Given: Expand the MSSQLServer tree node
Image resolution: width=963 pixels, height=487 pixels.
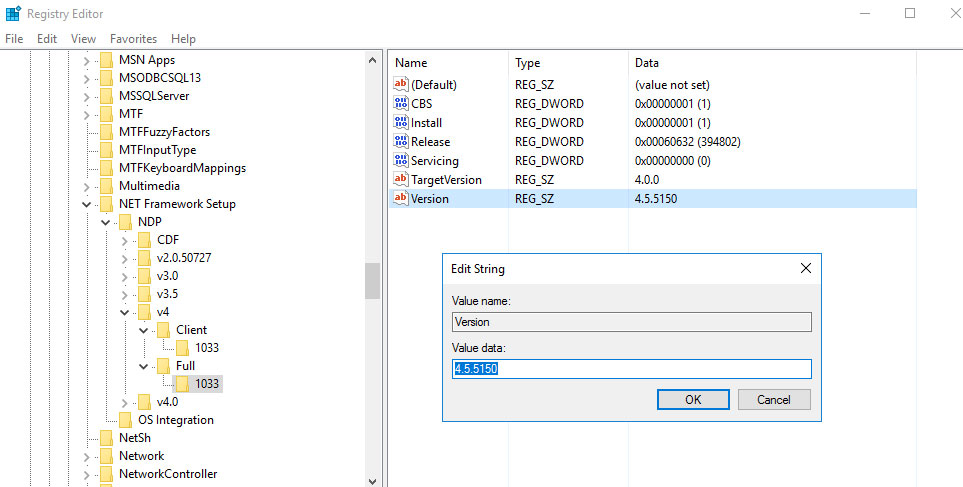Looking at the screenshot, I should pos(87,96).
